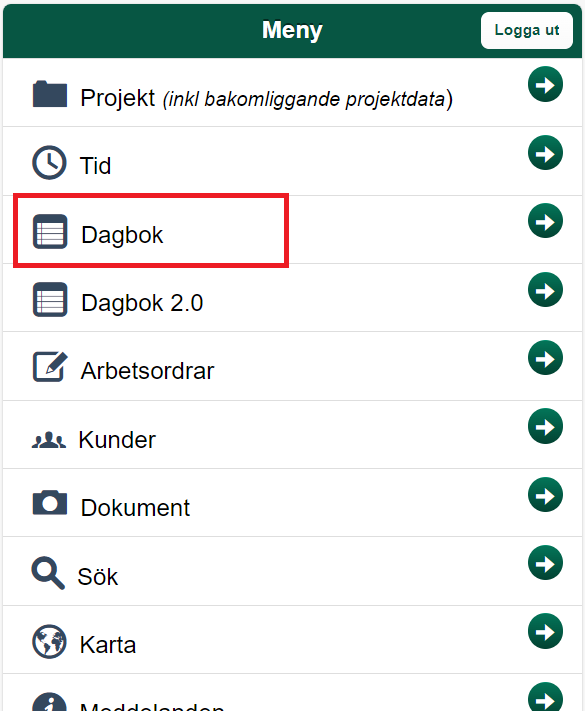Open Dagbok using its green arrow
Viewport: 585px width, 711px height.
[x=546, y=221]
